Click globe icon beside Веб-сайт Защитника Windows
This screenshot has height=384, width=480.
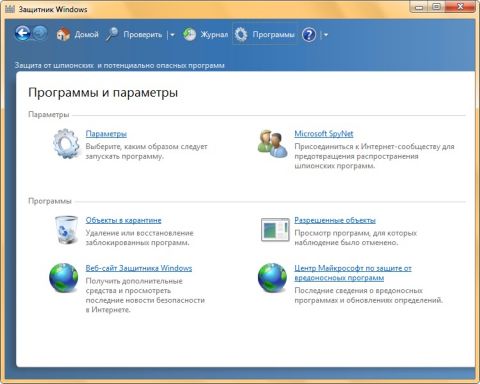click(x=64, y=278)
